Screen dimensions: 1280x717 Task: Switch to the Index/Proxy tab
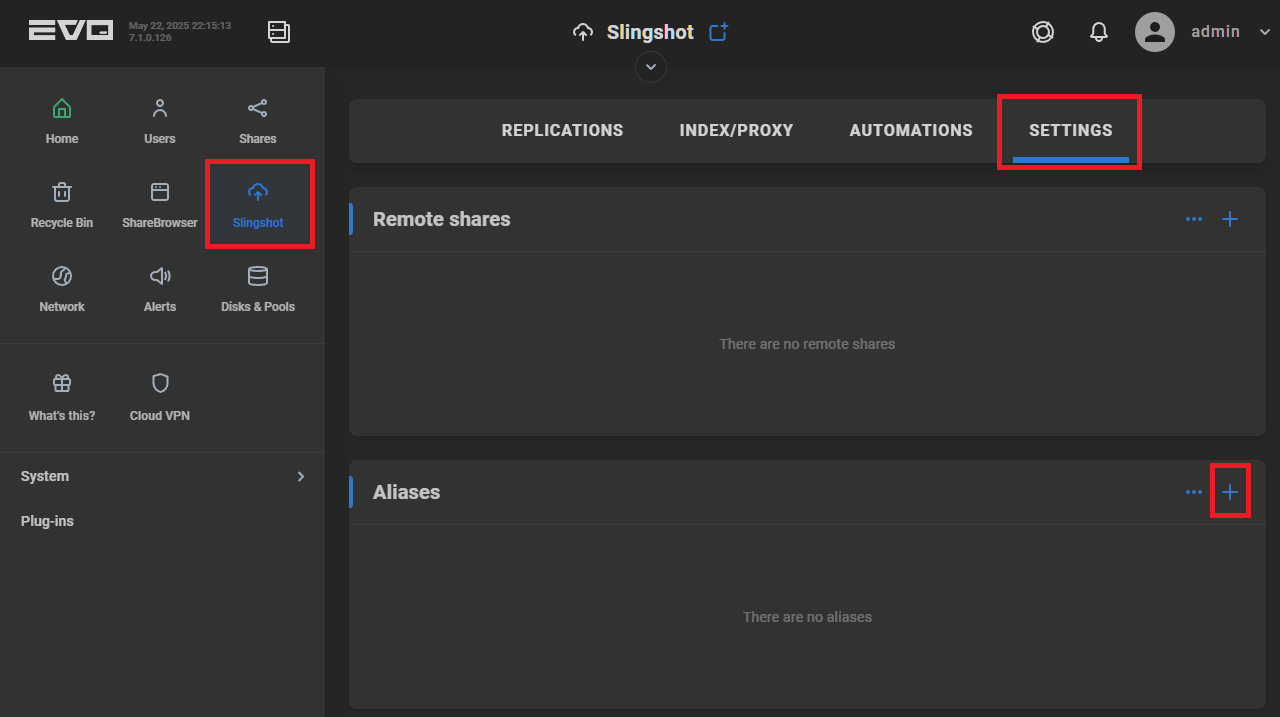click(736, 130)
